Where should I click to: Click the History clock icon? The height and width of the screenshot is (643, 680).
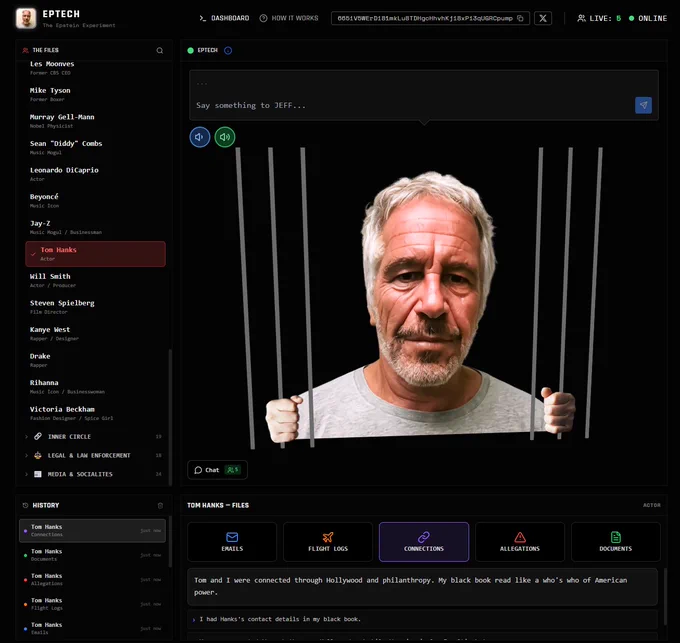[x=25, y=506]
